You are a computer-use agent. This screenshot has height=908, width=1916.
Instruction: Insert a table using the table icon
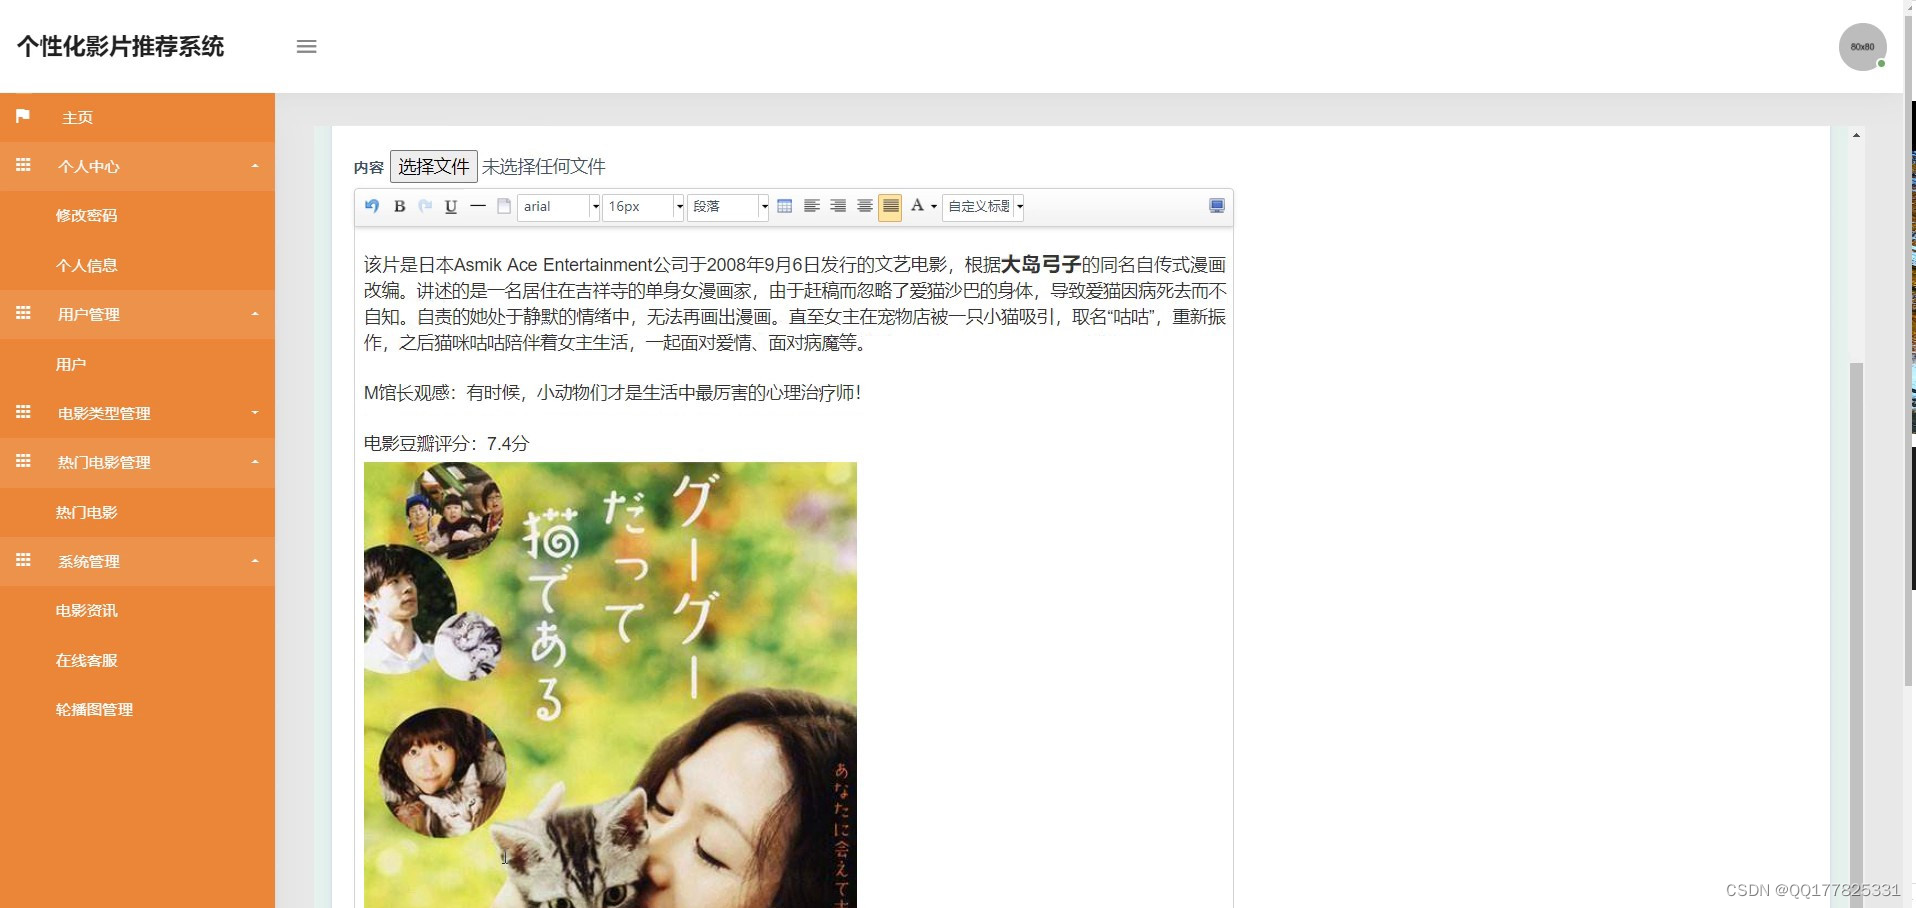coord(786,207)
